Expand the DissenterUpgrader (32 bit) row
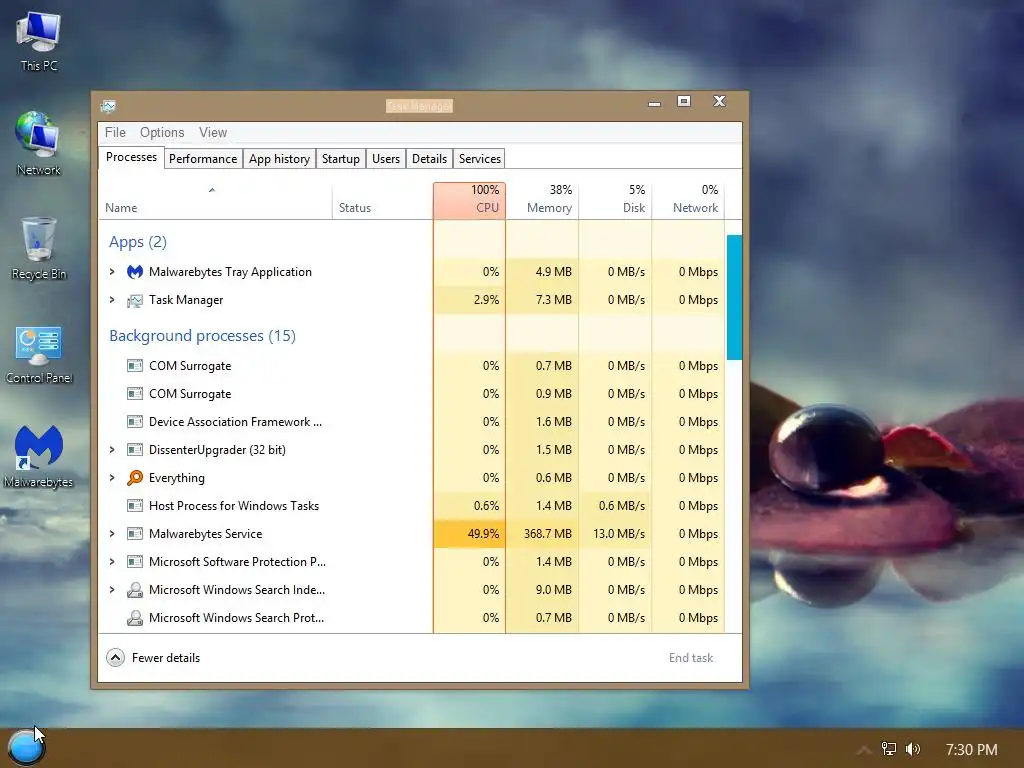 click(112, 449)
